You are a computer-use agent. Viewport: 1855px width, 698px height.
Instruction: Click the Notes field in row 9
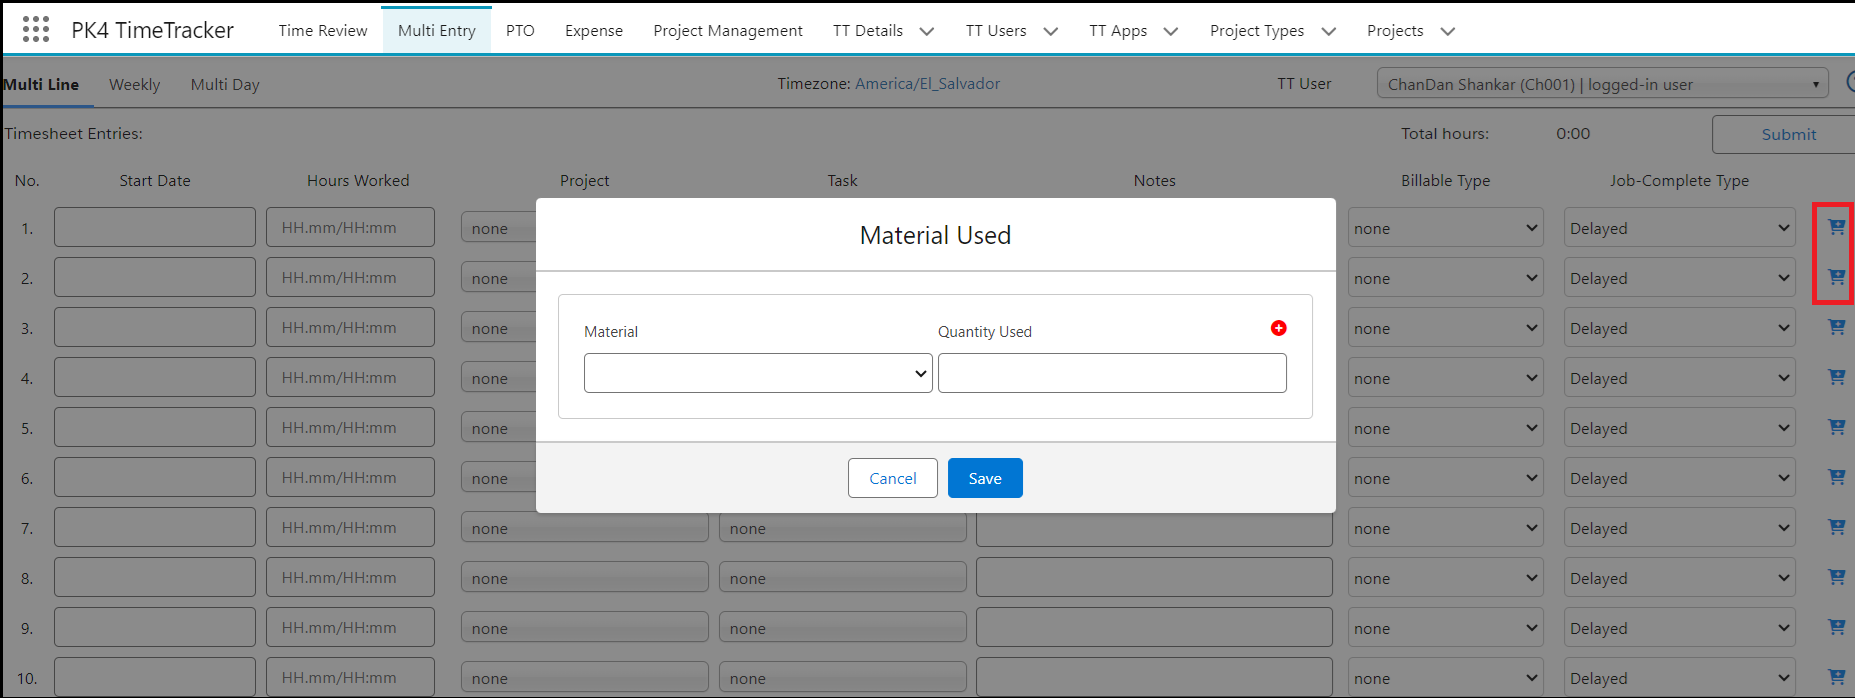[1154, 627]
